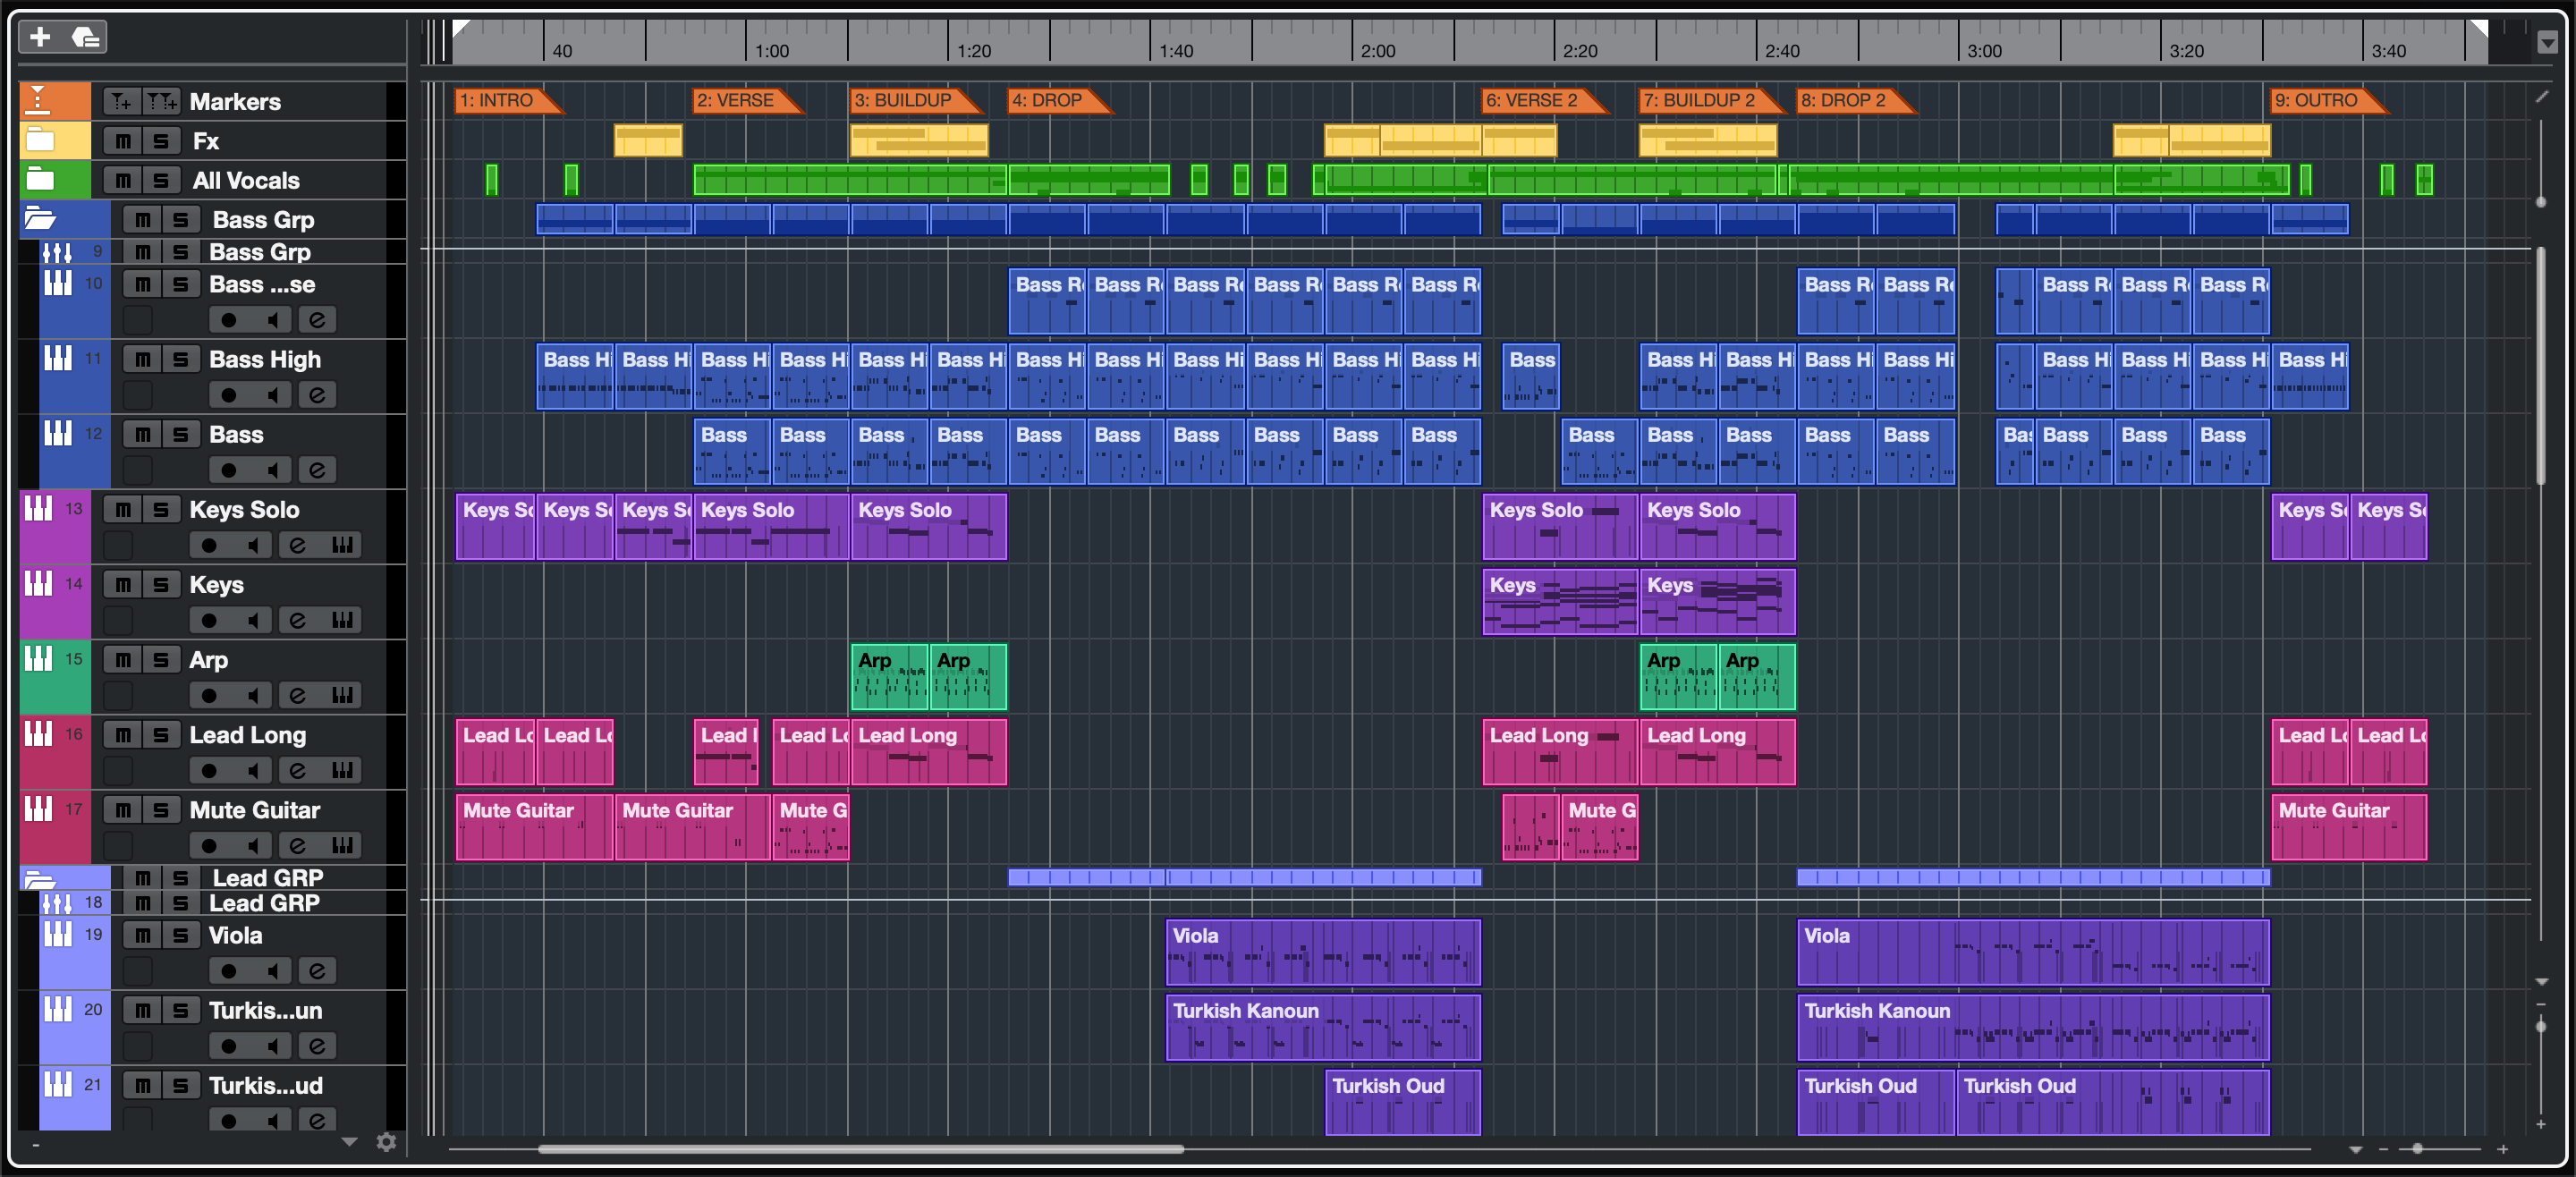
Task: Collapse the Lead GRP folder
Action: (x=40, y=880)
